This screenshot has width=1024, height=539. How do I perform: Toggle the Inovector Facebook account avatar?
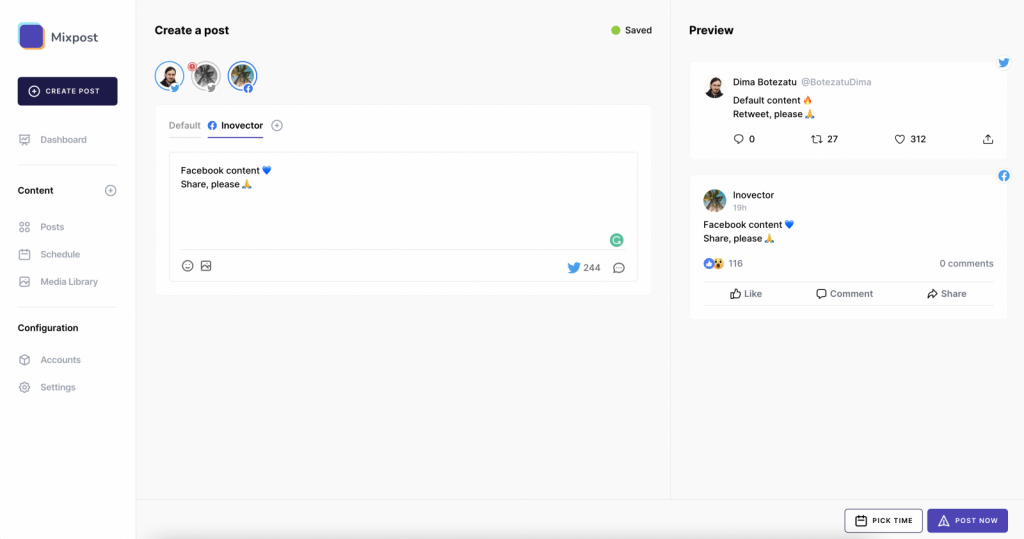click(242, 76)
